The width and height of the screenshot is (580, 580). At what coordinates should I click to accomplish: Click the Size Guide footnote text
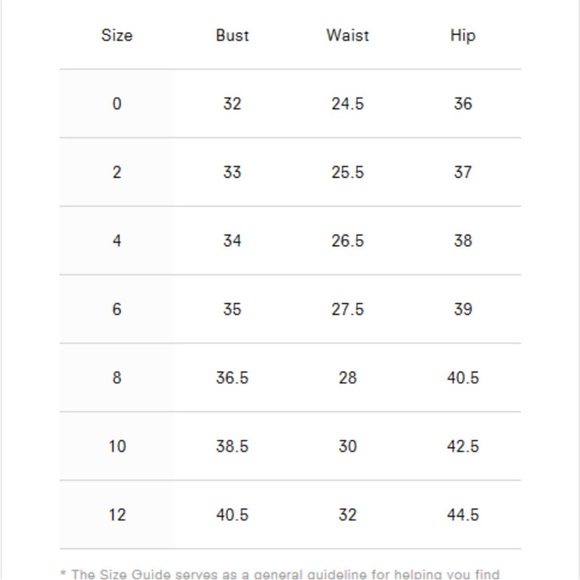coord(280,574)
